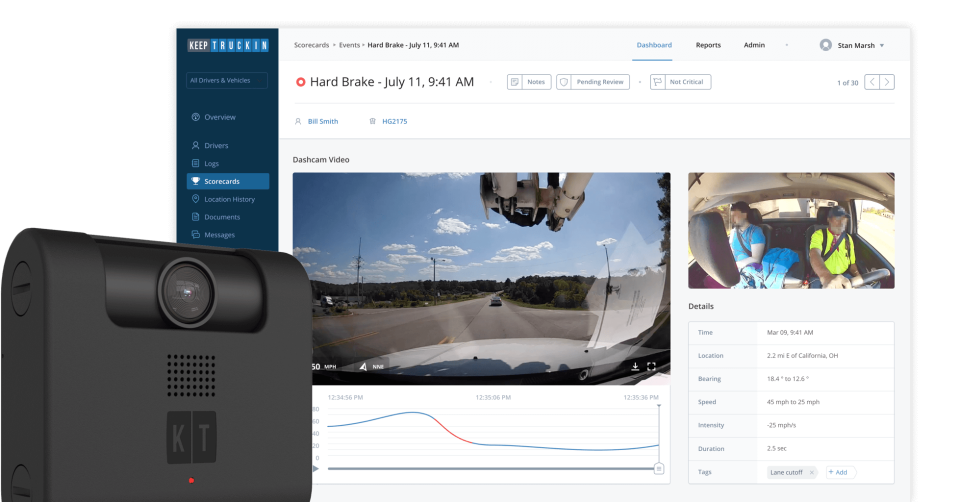The height and width of the screenshot is (502, 960).
Task: Download the dashcam video
Action: (635, 366)
